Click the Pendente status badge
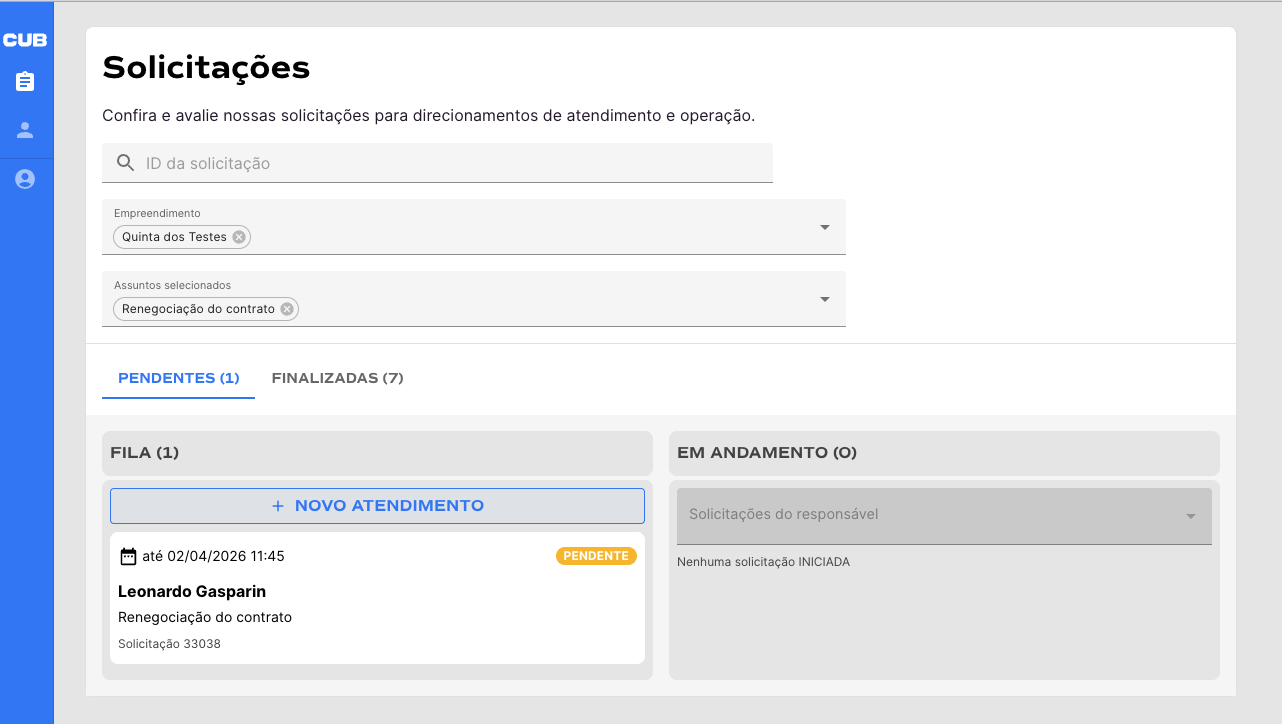The height and width of the screenshot is (724, 1282). [596, 556]
